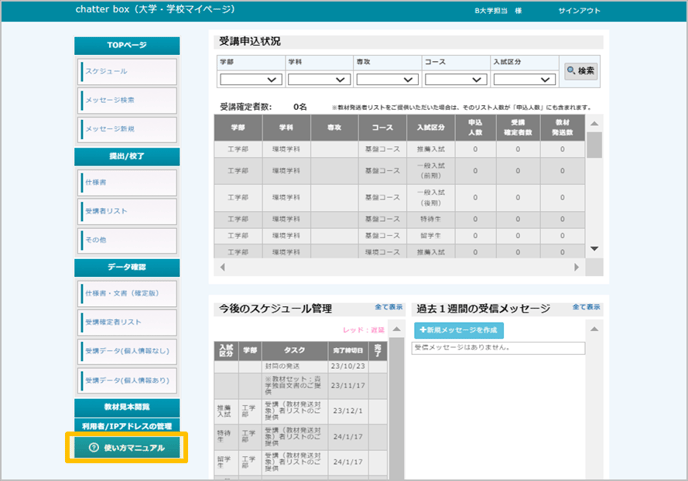Click 全て表示 link for schedule management

(x=389, y=307)
